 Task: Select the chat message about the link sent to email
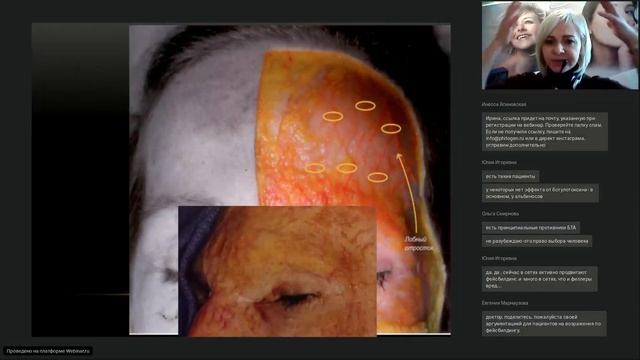[544, 131]
